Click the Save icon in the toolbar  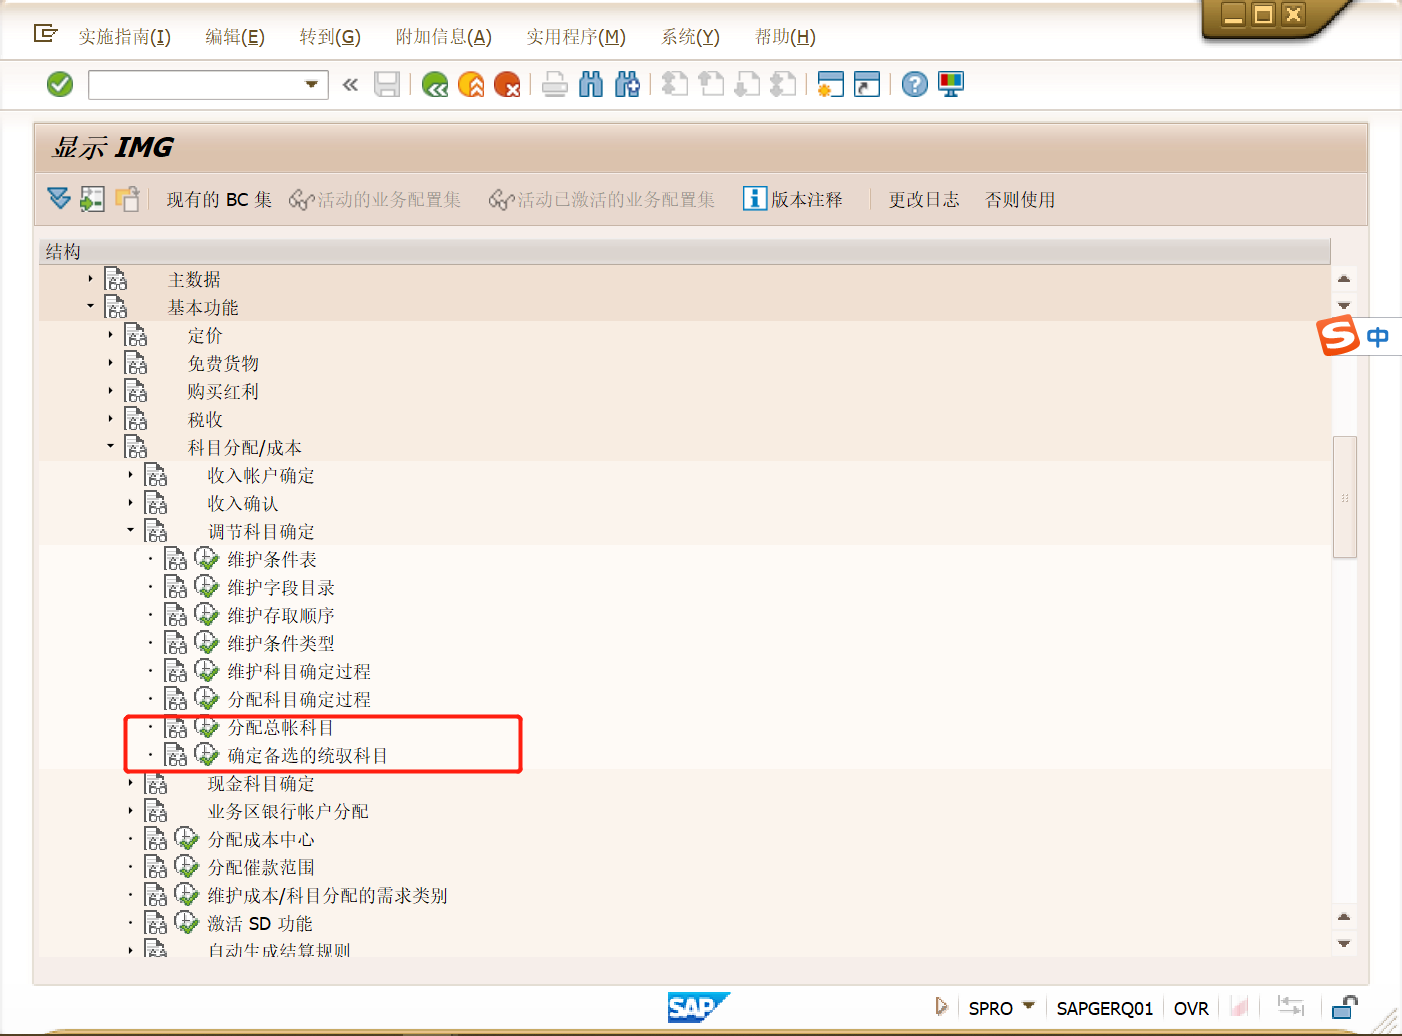click(387, 84)
